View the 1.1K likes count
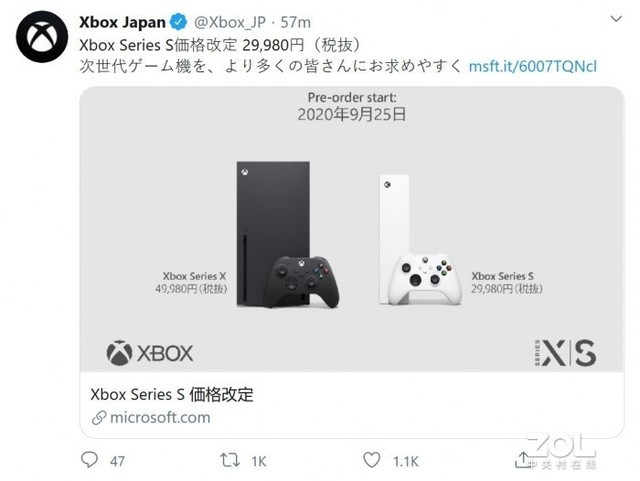This screenshot has width=640, height=481. pyautogui.click(x=406, y=461)
